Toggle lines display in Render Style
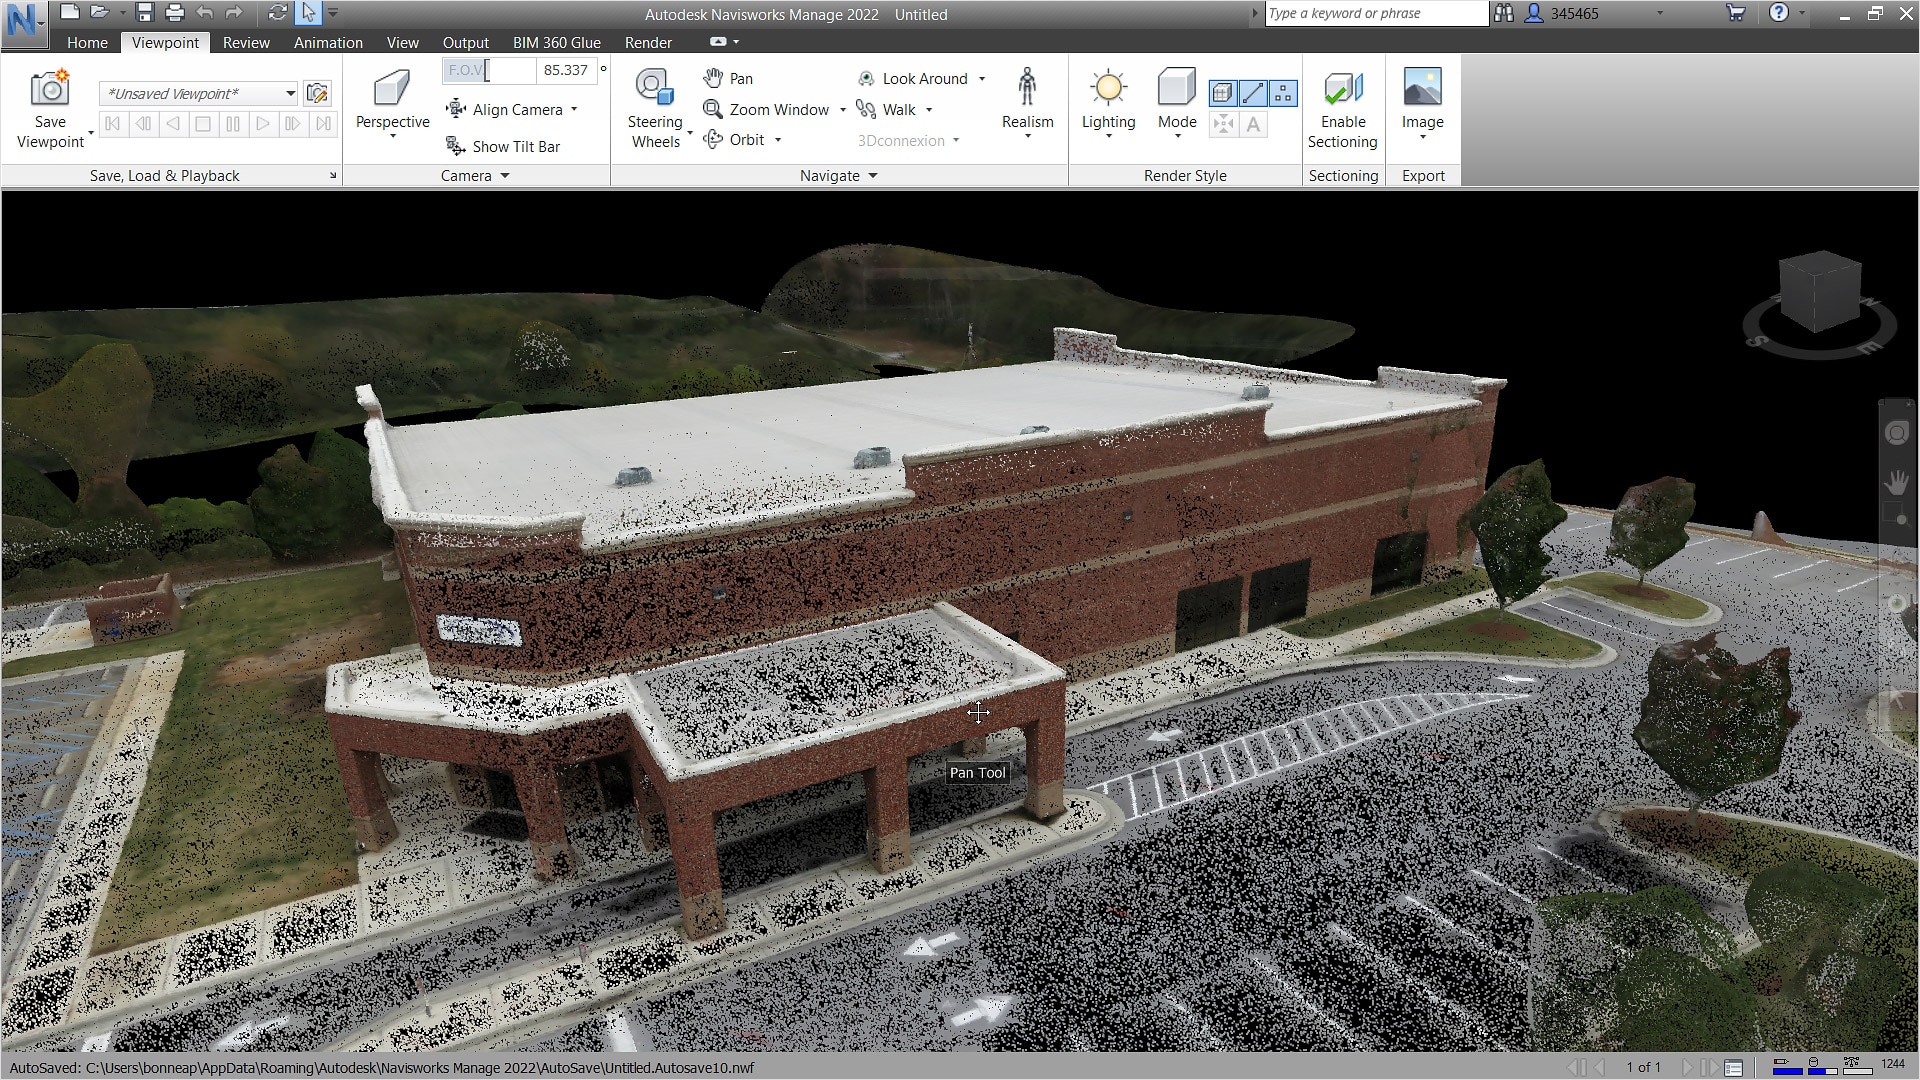Viewport: 1920px width, 1080px height. point(1253,93)
